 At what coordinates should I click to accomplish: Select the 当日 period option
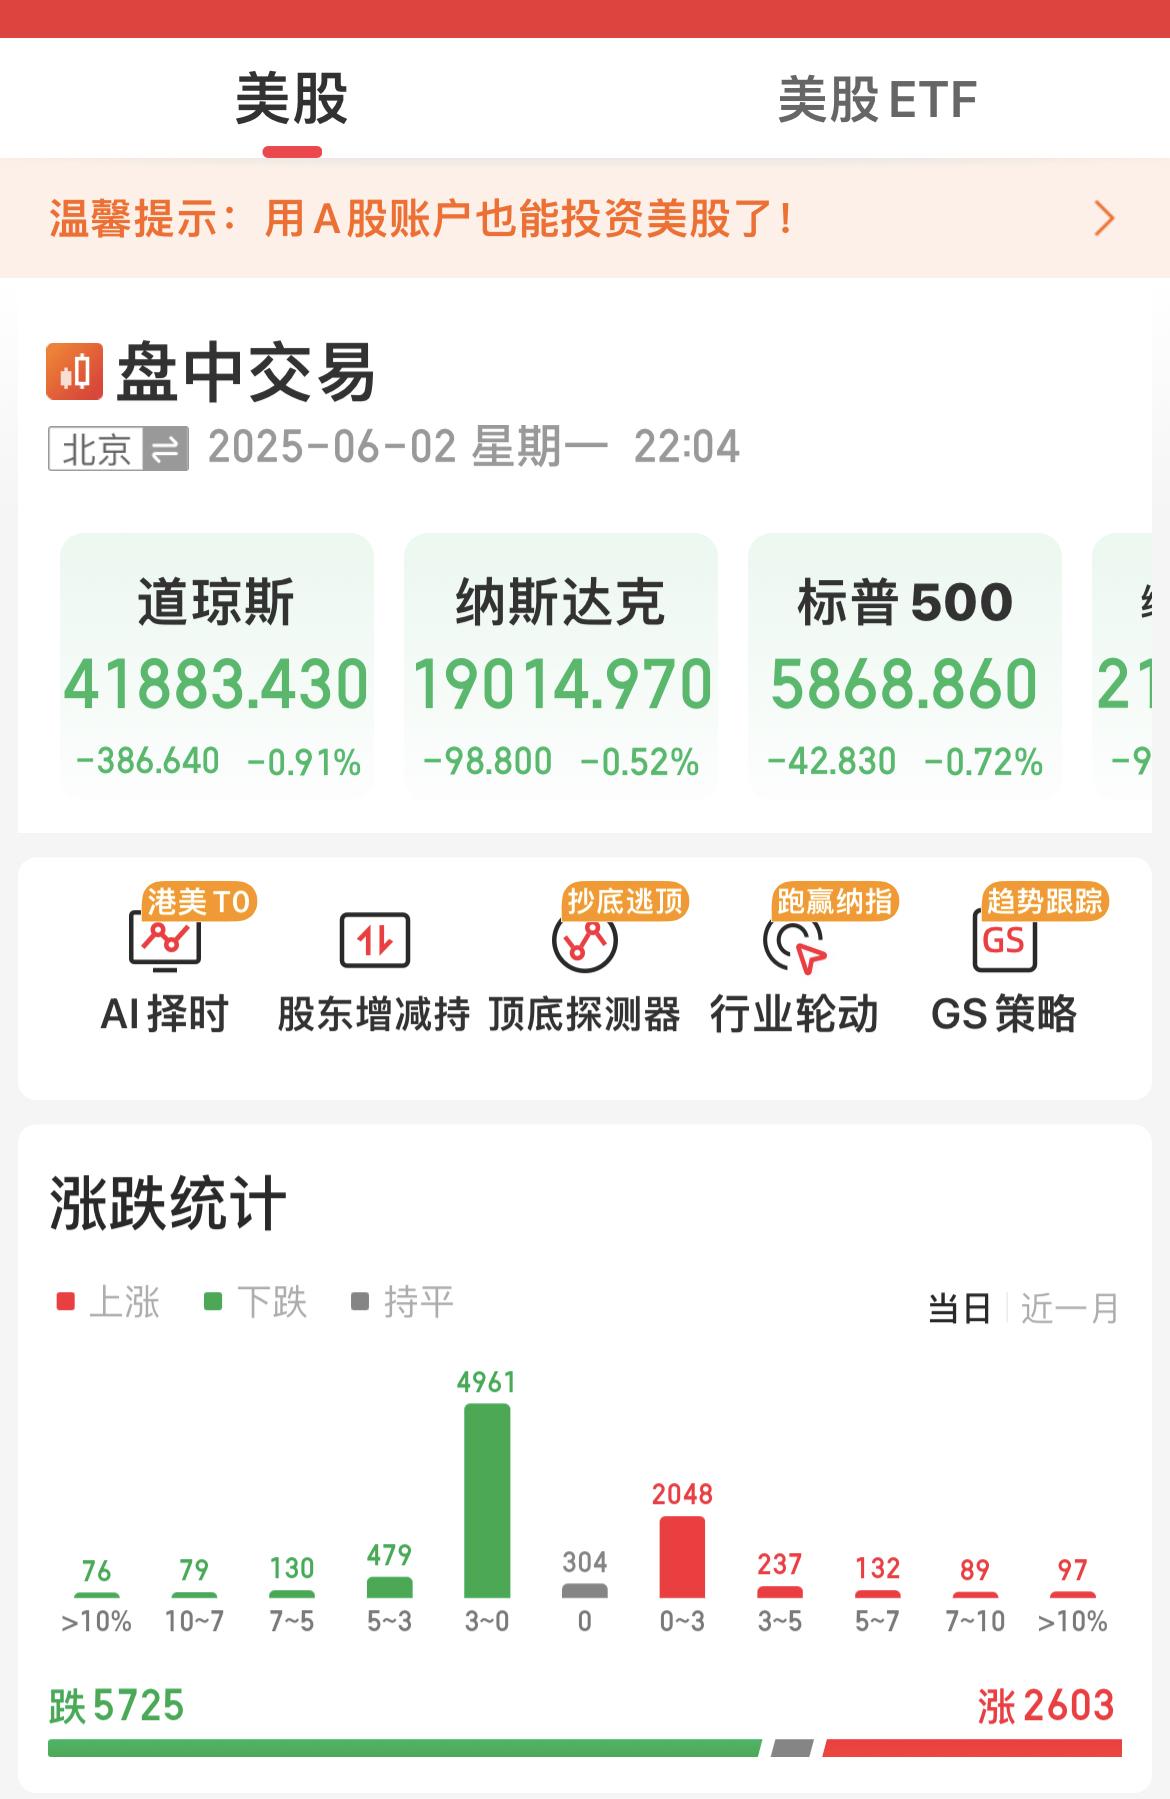(959, 1308)
